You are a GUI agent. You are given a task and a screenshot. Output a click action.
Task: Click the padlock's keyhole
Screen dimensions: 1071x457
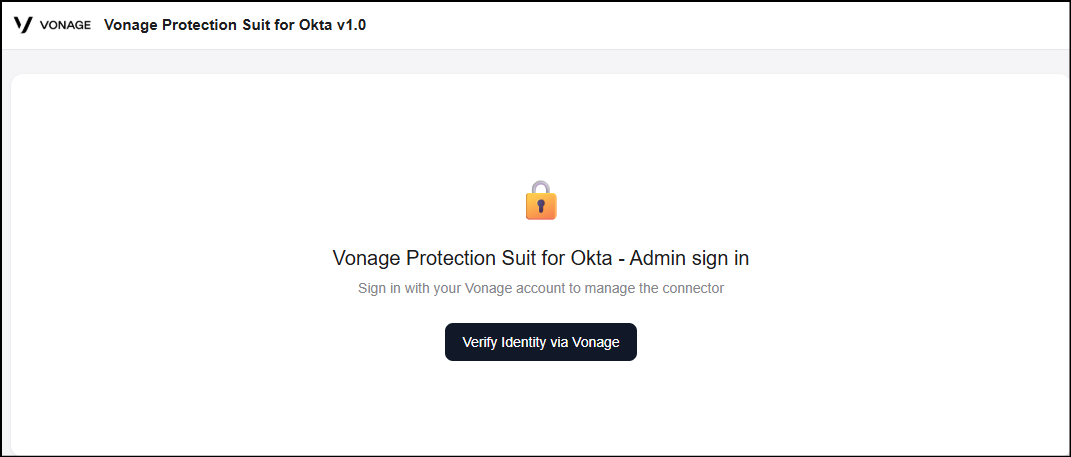[541, 206]
